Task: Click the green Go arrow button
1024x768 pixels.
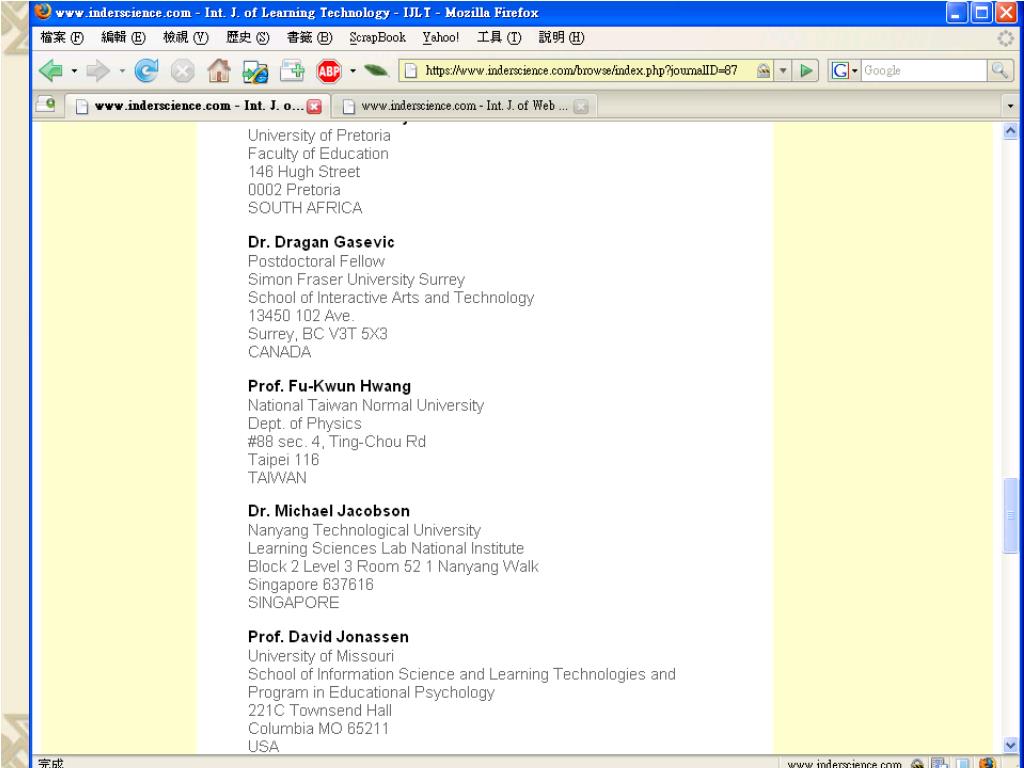Action: pyautogui.click(x=807, y=71)
